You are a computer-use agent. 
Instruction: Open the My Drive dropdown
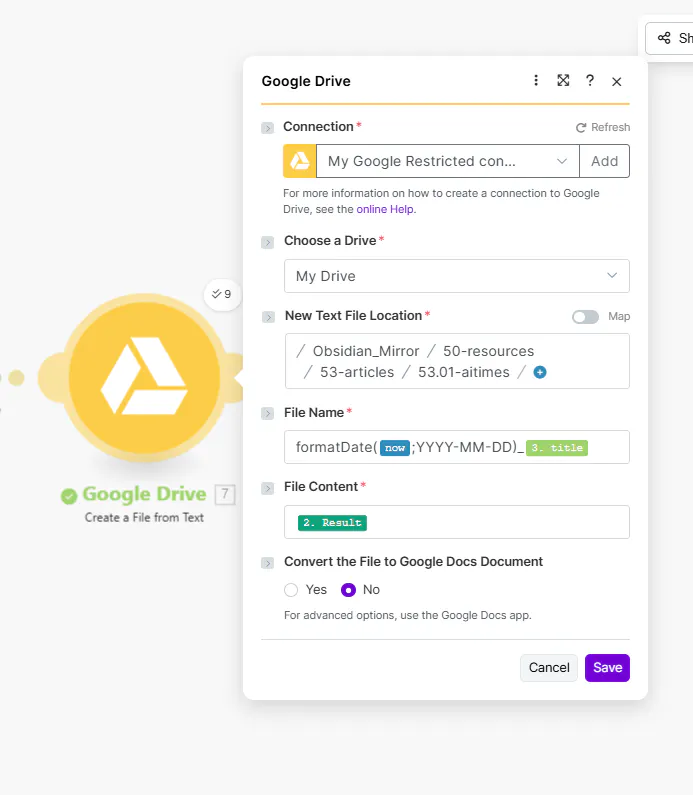[x=457, y=276]
